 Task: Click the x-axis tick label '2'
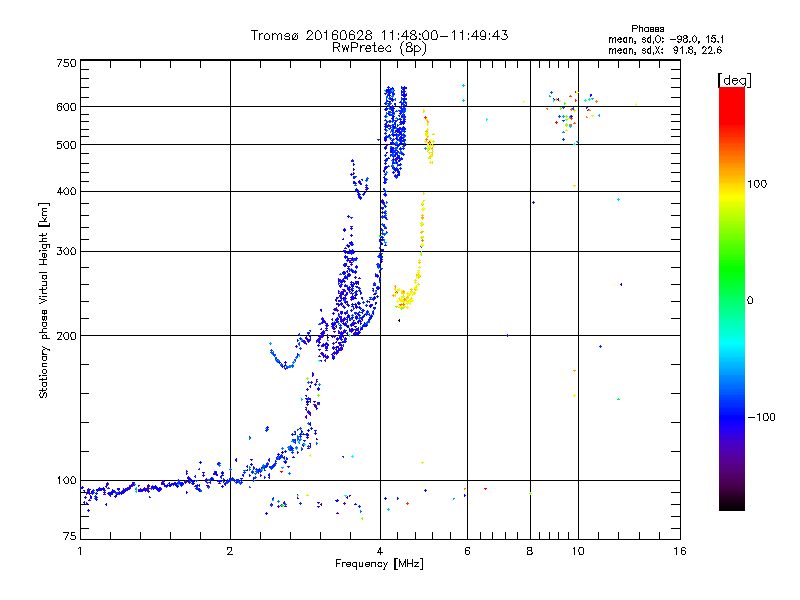(x=230, y=551)
